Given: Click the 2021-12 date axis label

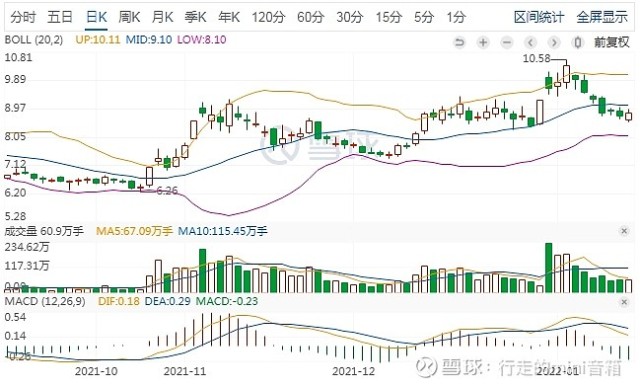Looking at the screenshot, I should coord(353,371).
